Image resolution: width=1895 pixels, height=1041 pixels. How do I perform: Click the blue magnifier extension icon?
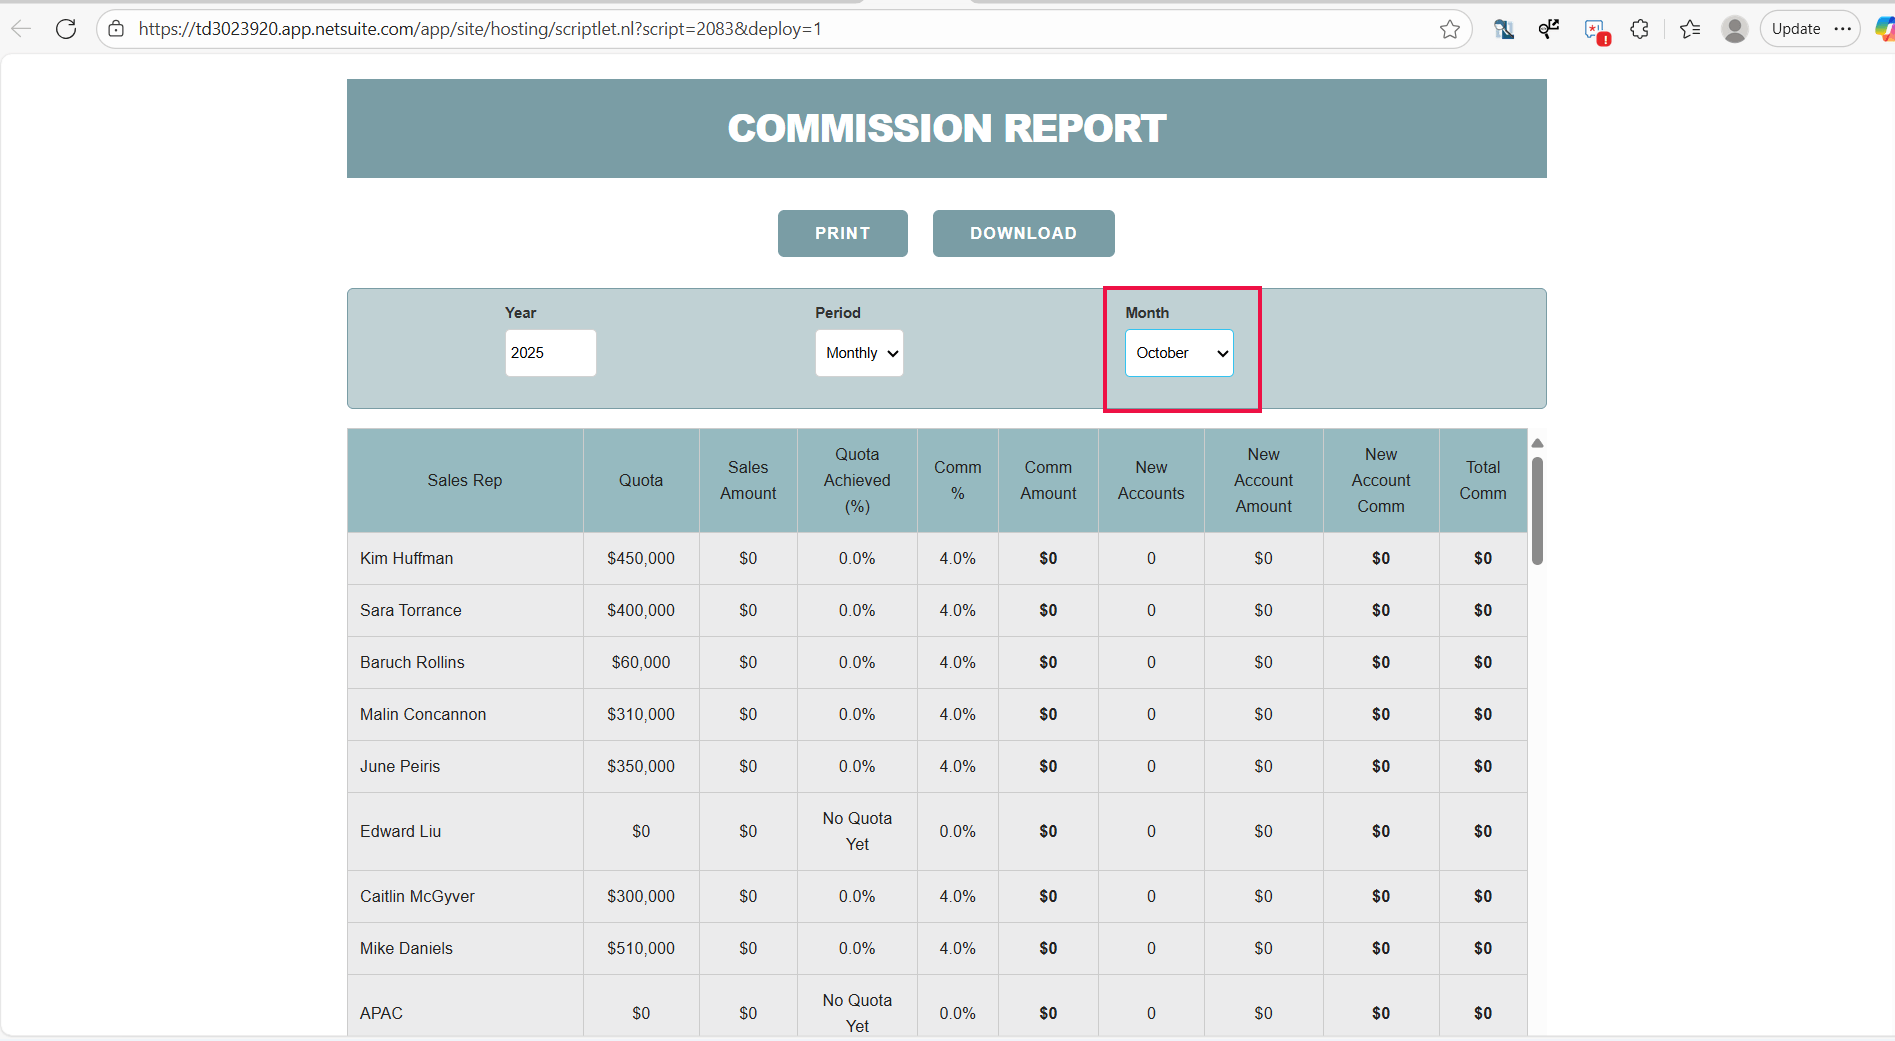click(1503, 29)
